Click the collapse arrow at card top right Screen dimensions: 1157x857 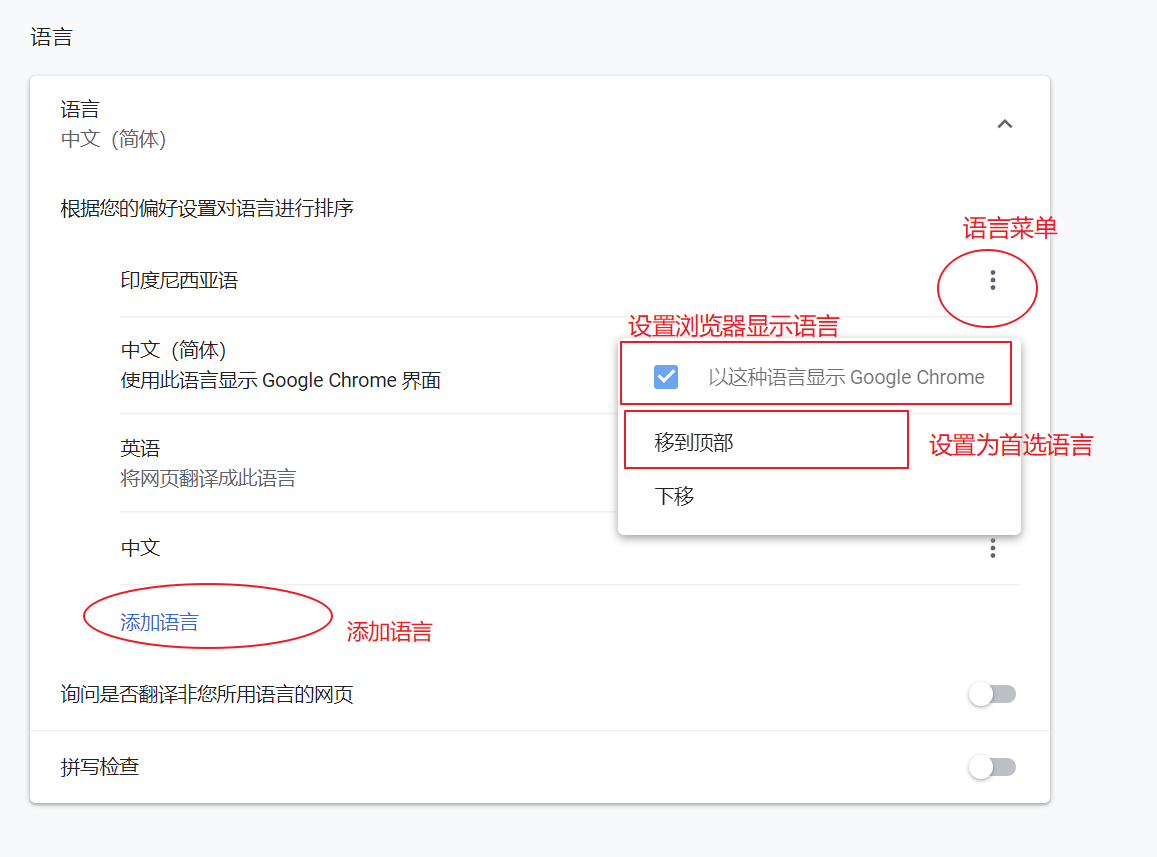[1005, 123]
